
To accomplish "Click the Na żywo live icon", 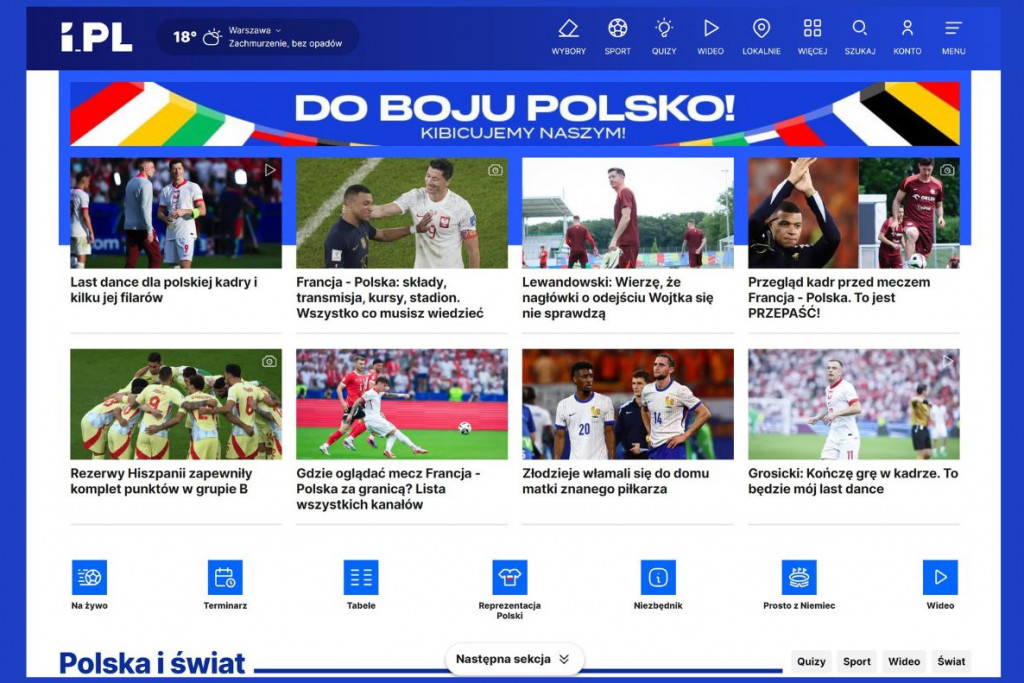I will click(x=89, y=577).
